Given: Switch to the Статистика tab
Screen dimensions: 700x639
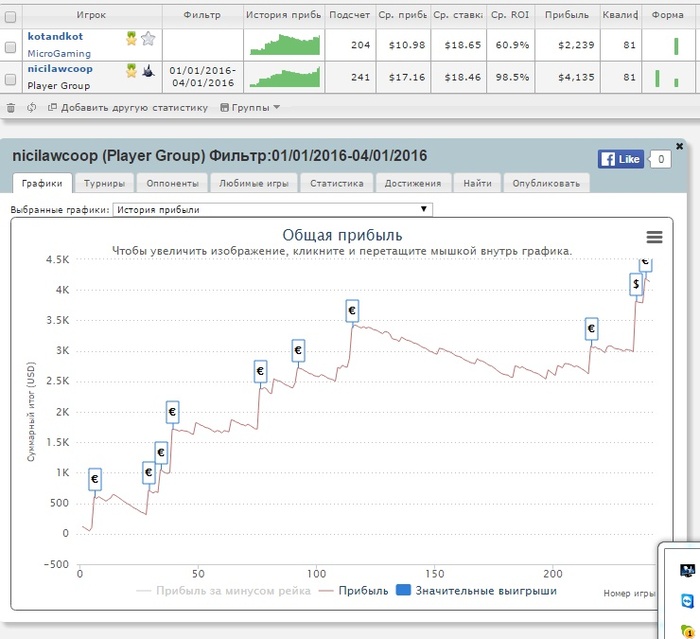Looking at the screenshot, I should pos(337,183).
